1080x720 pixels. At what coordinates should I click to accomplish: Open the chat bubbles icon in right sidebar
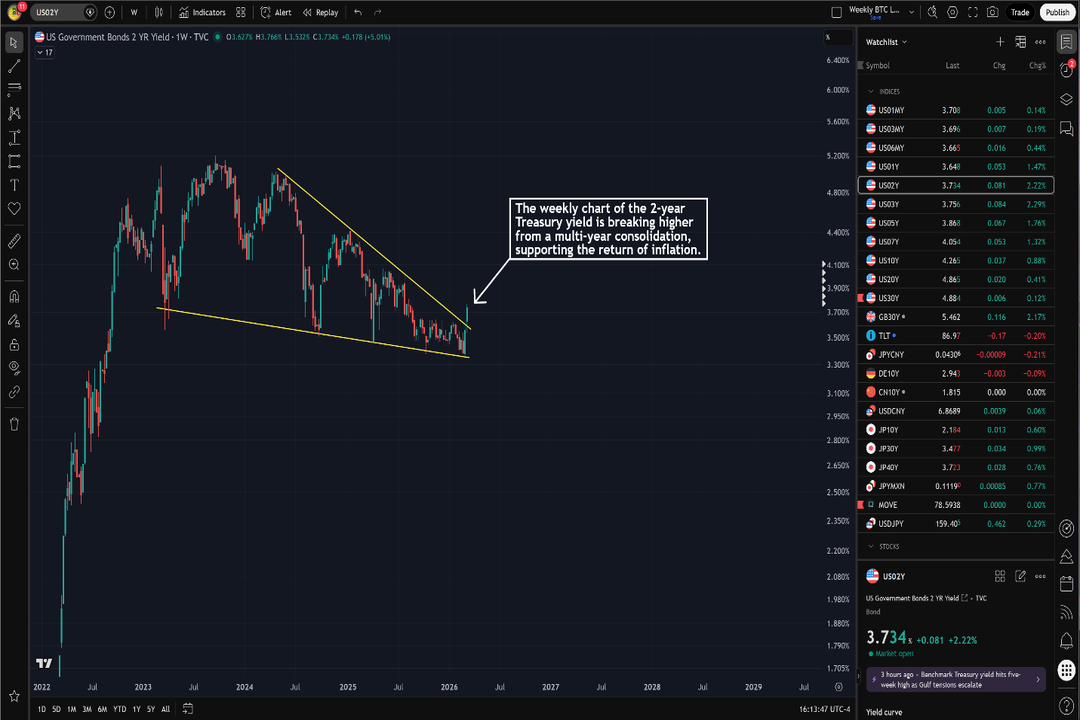pyautogui.click(x=1066, y=128)
